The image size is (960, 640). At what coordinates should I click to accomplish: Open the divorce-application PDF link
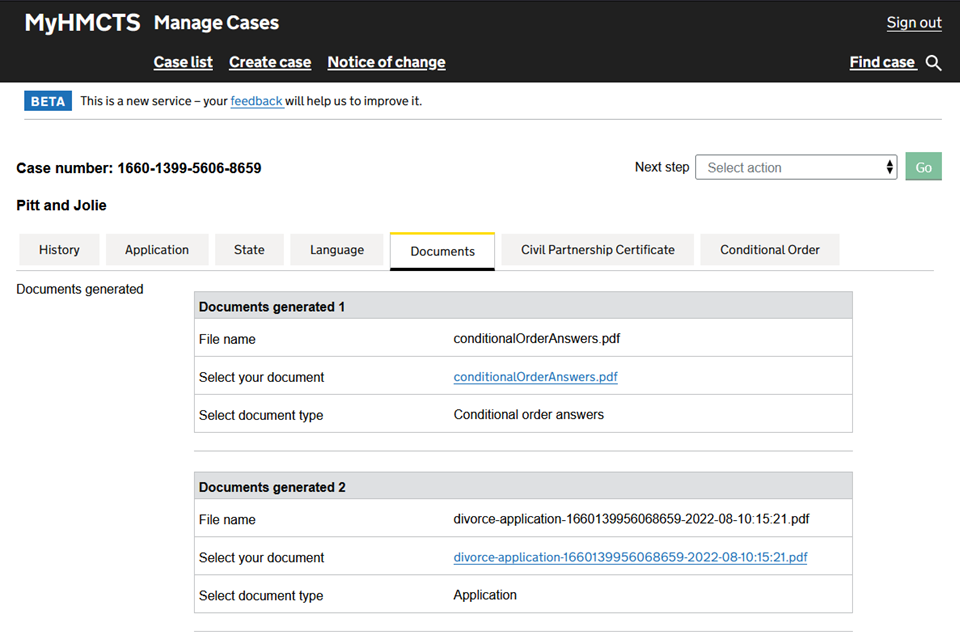click(630, 557)
